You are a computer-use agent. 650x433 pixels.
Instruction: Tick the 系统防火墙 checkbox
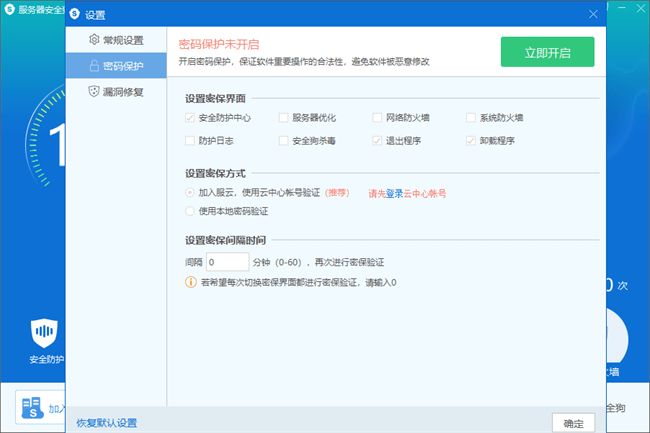[471, 118]
